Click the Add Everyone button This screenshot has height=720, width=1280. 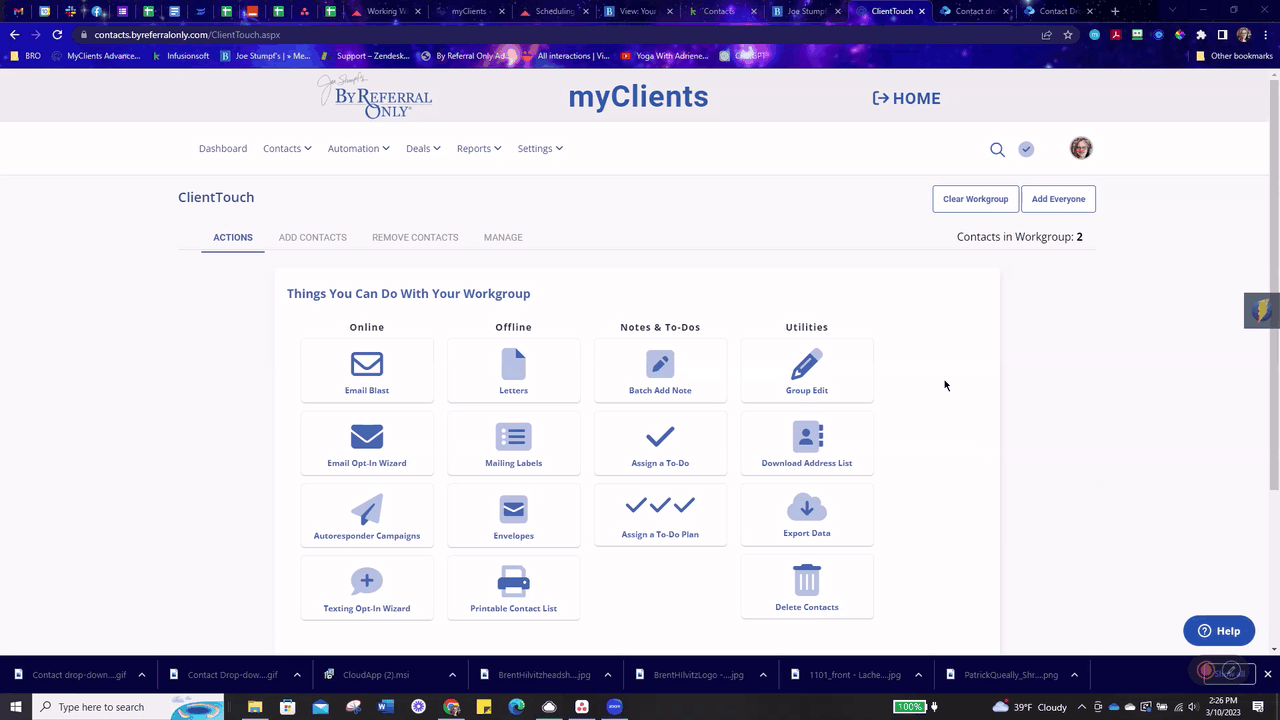(x=1058, y=199)
